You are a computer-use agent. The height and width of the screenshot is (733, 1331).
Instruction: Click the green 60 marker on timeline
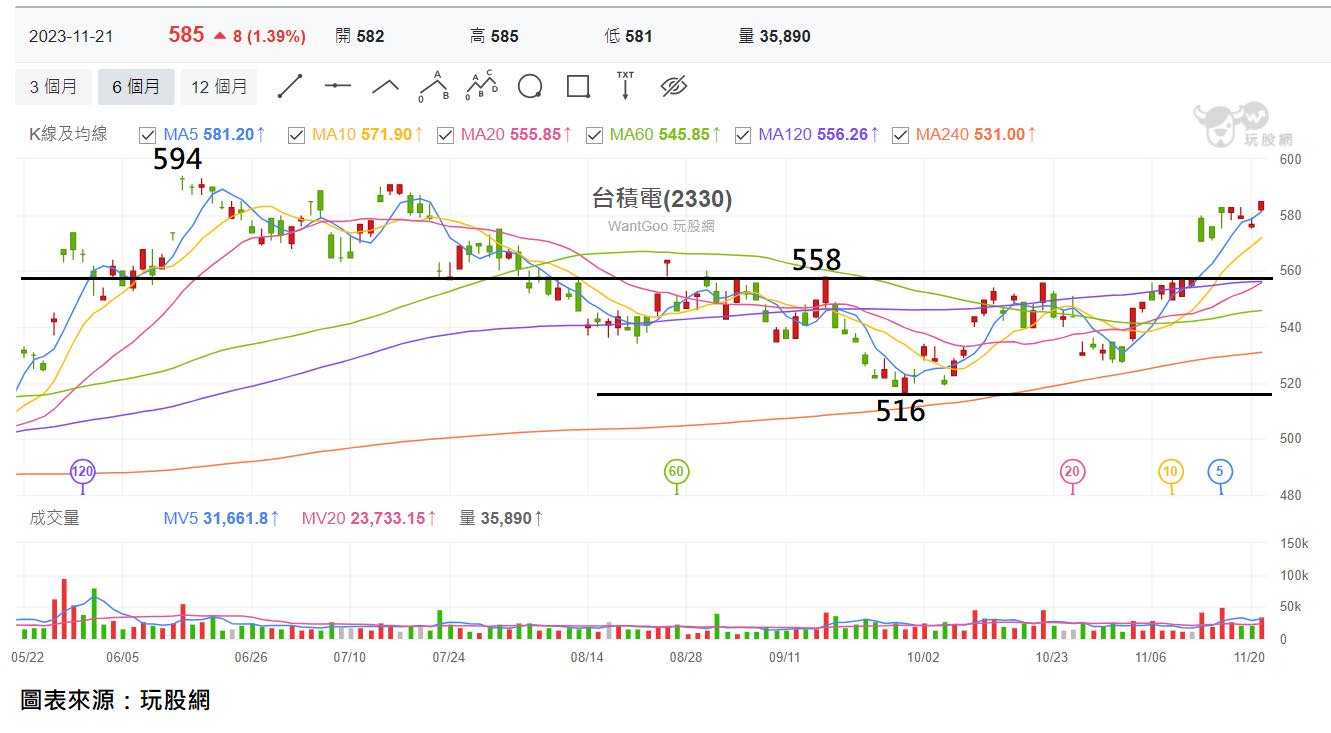tap(676, 471)
